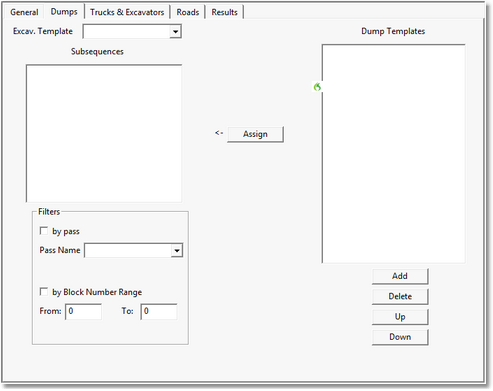
Task: Tick the by Block Number Range checkbox
Action: click(x=44, y=292)
